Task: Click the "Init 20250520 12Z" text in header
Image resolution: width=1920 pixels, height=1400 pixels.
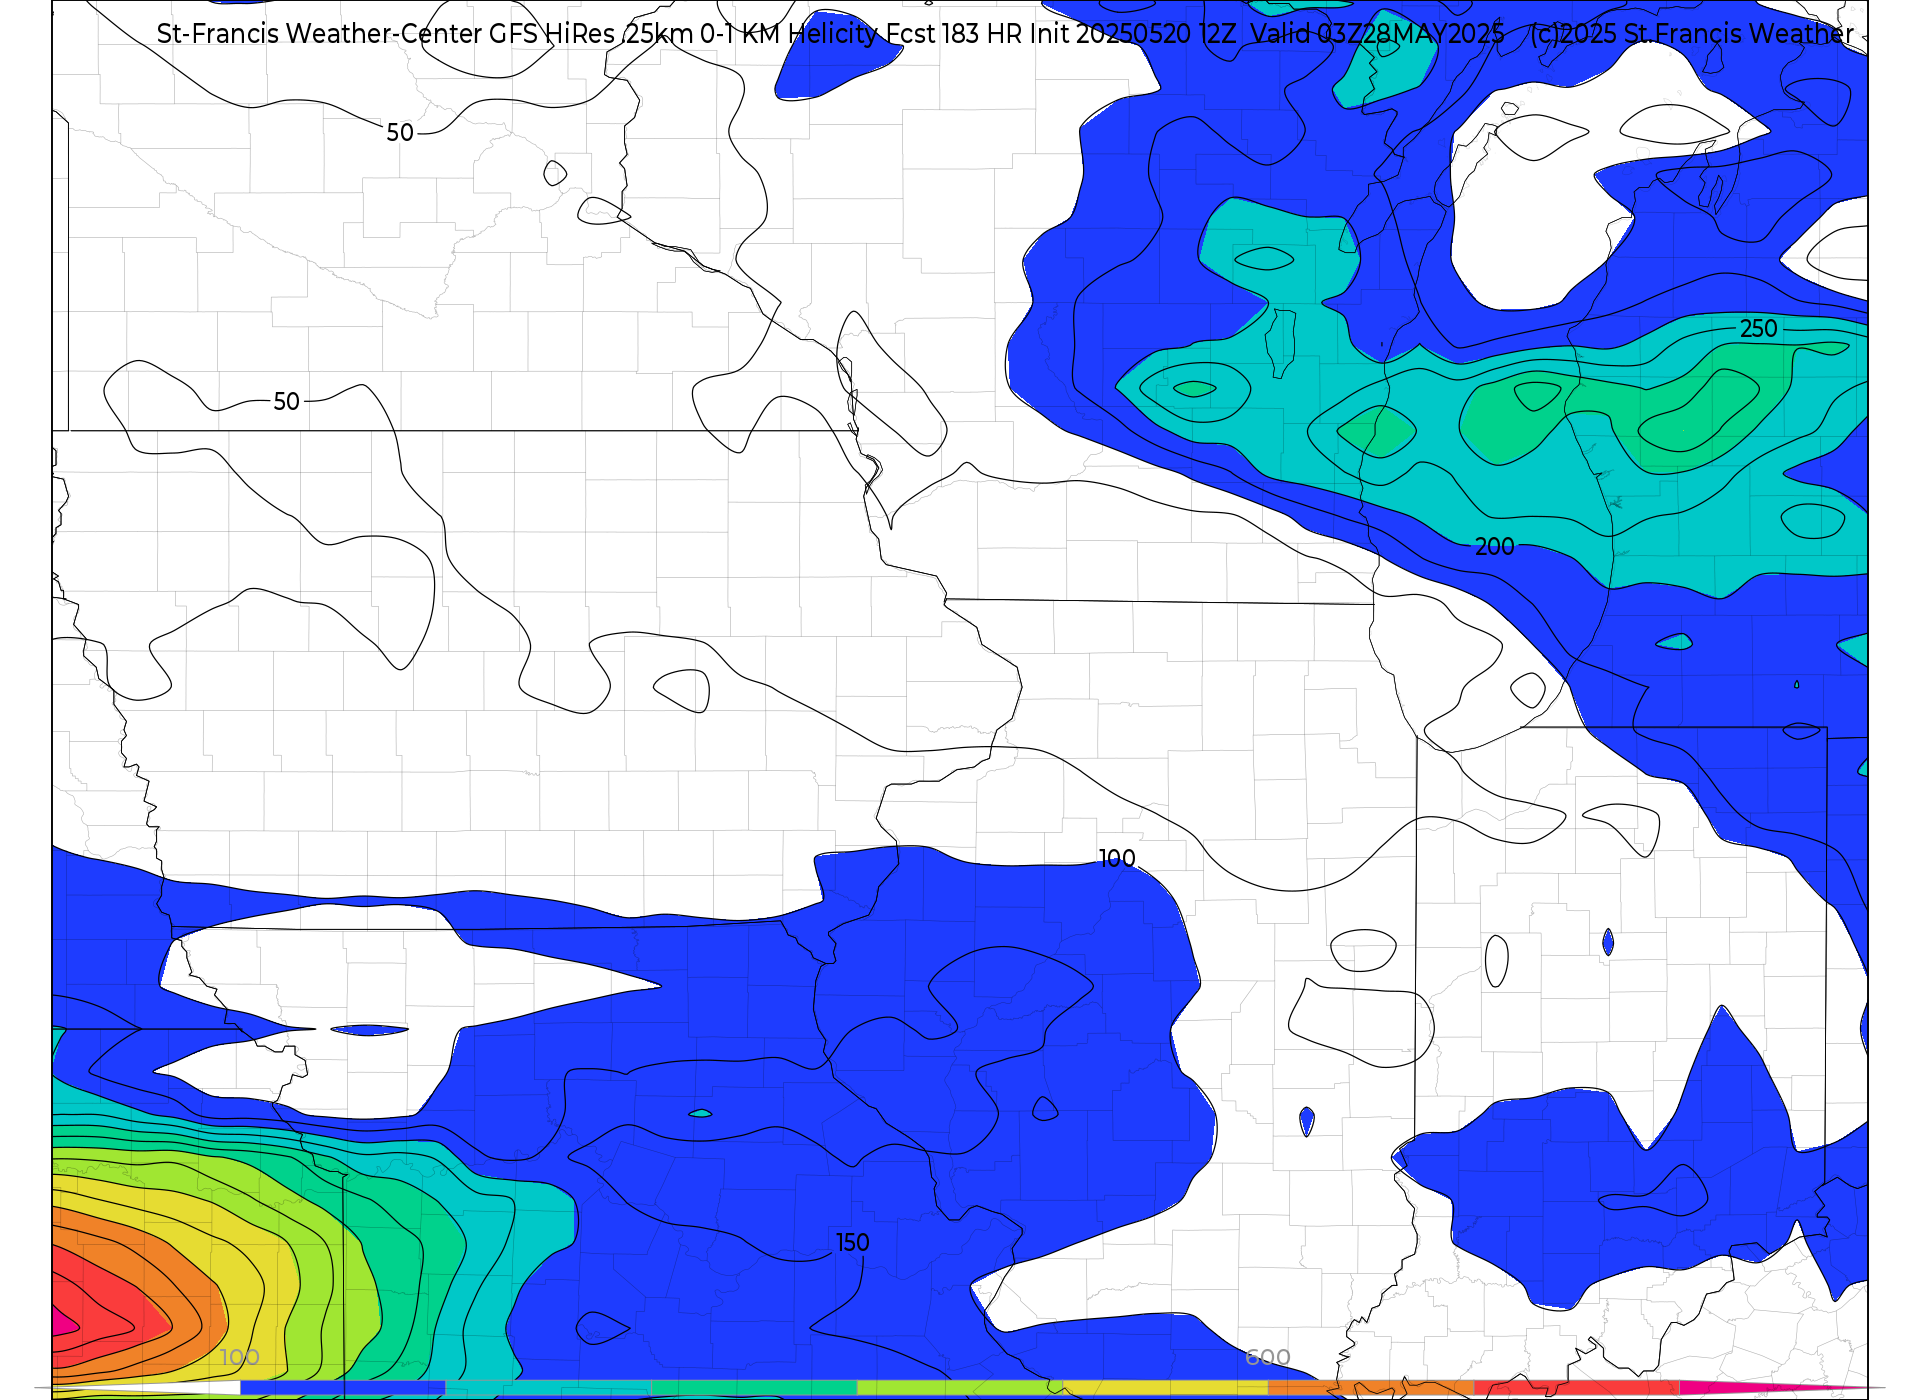Action: pyautogui.click(x=1133, y=34)
